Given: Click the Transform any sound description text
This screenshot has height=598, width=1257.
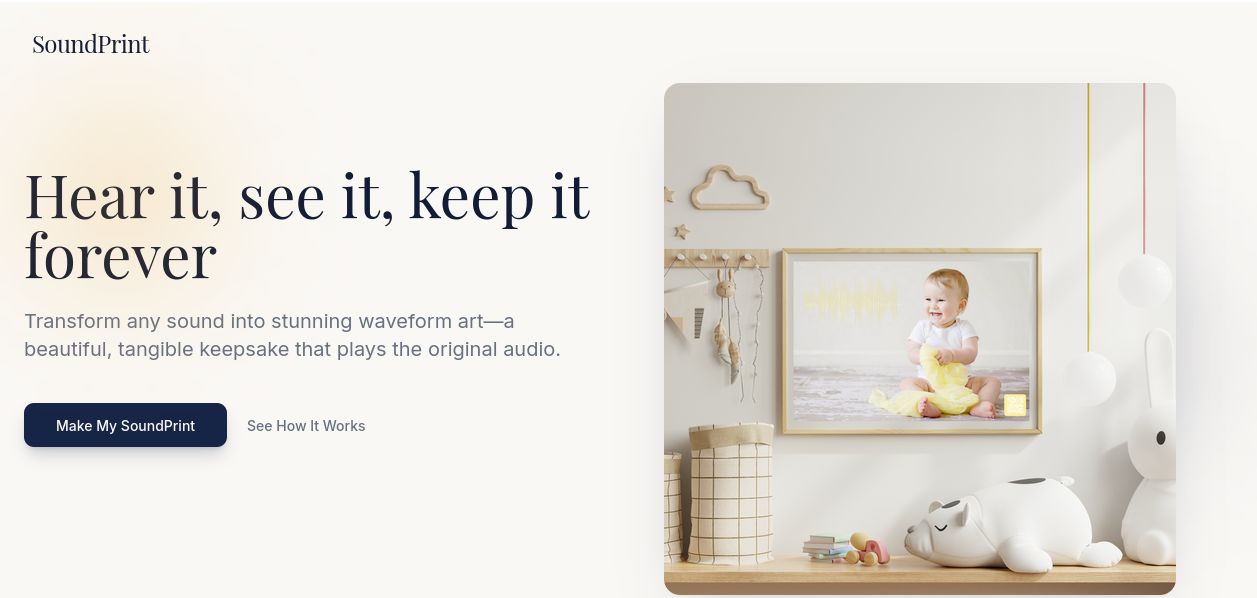Looking at the screenshot, I should (292, 336).
